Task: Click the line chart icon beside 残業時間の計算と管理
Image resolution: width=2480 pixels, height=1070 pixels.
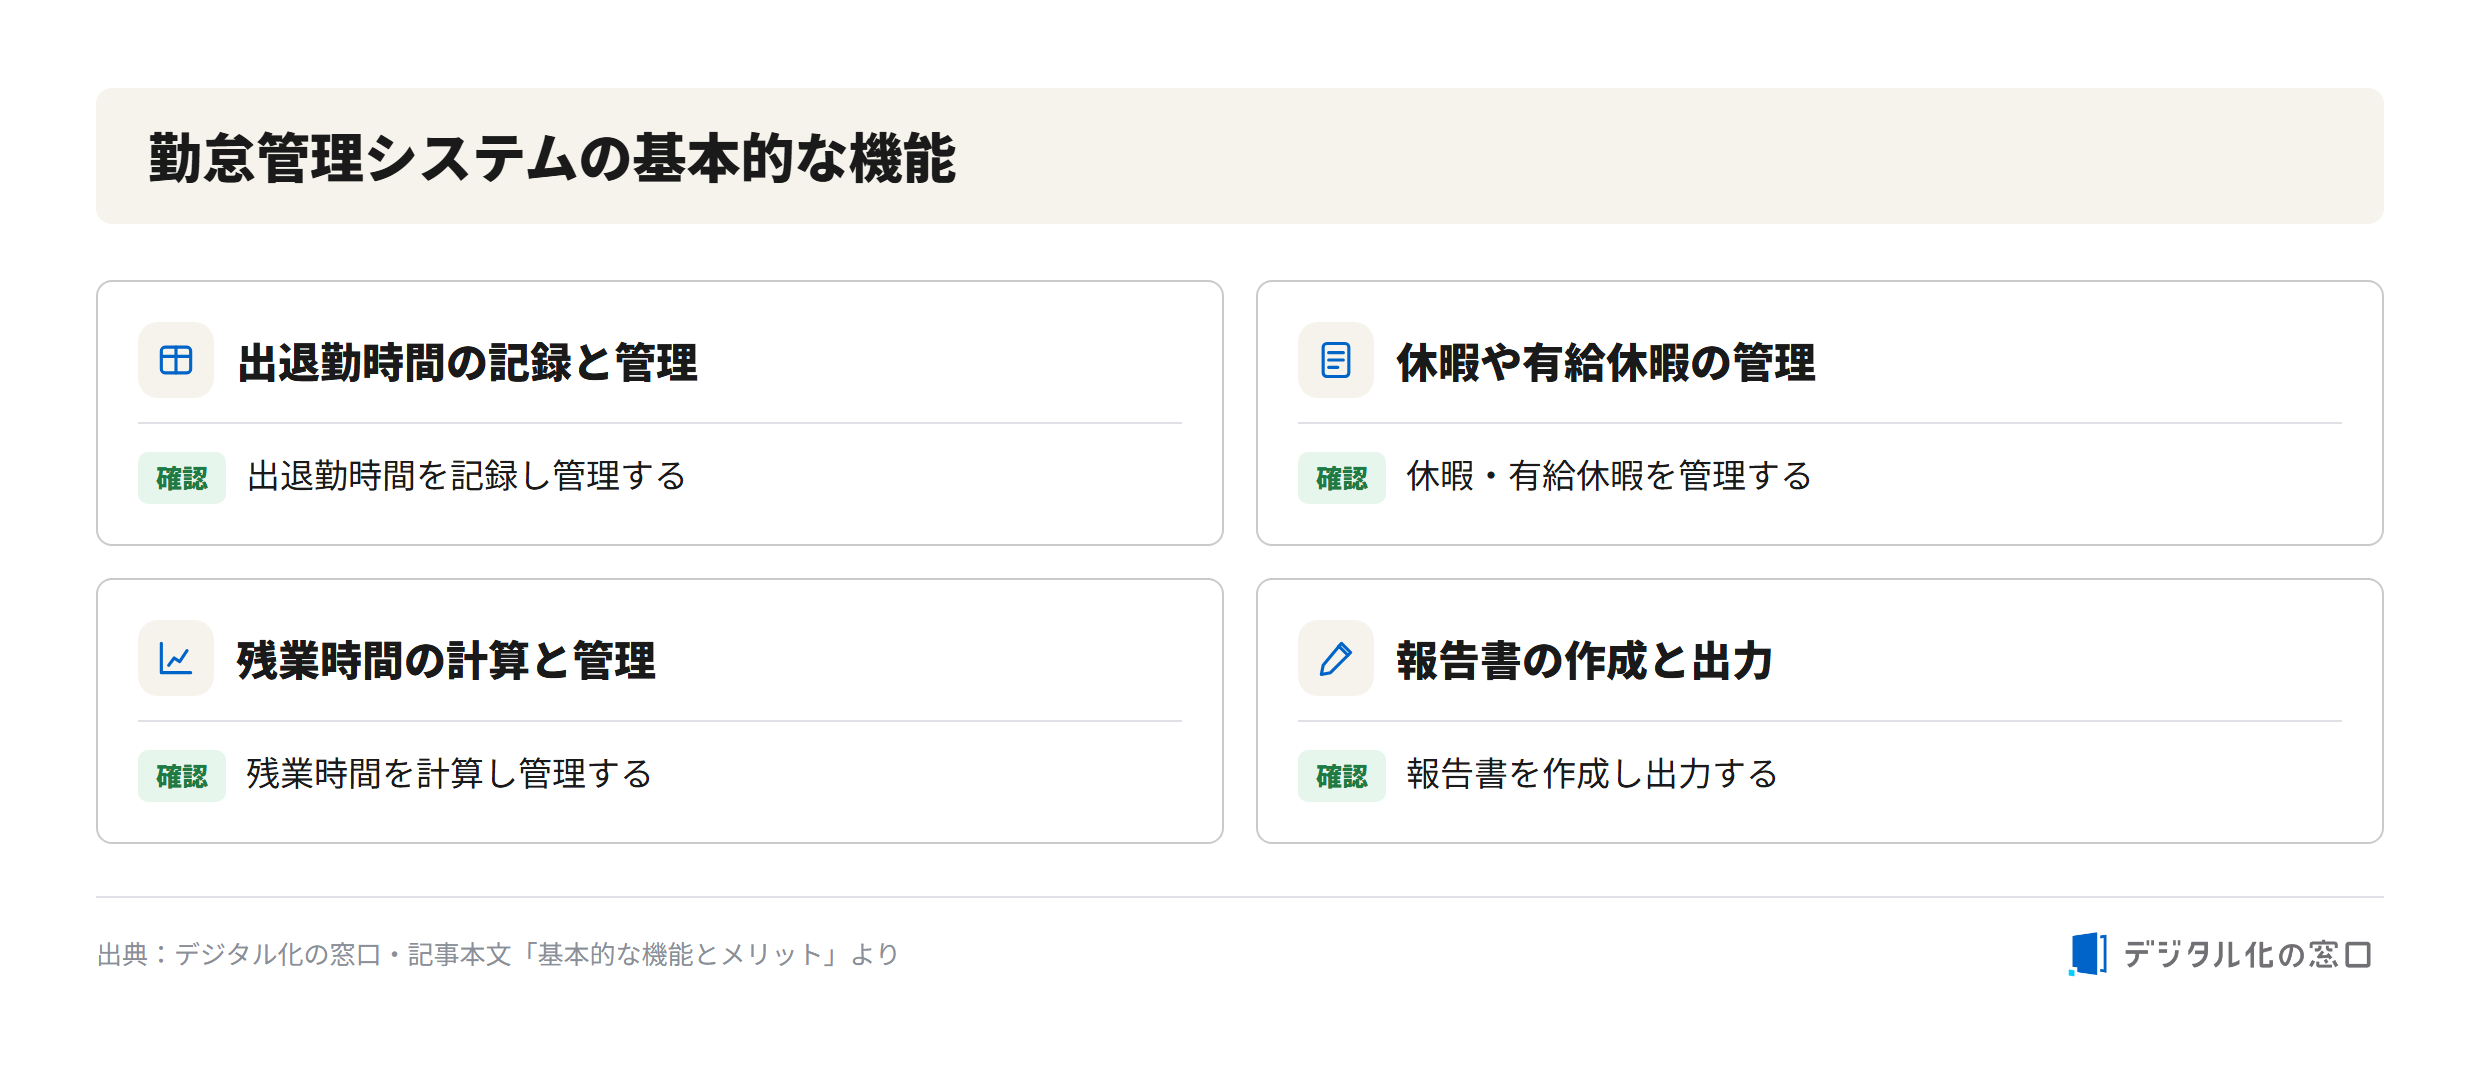Action: click(176, 658)
